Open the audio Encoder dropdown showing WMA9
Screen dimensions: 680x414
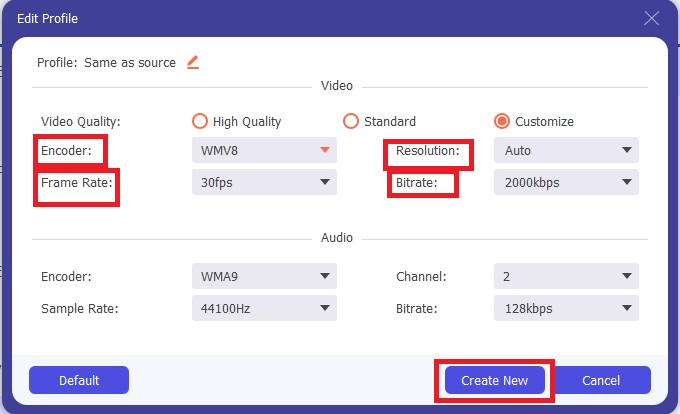pos(264,275)
